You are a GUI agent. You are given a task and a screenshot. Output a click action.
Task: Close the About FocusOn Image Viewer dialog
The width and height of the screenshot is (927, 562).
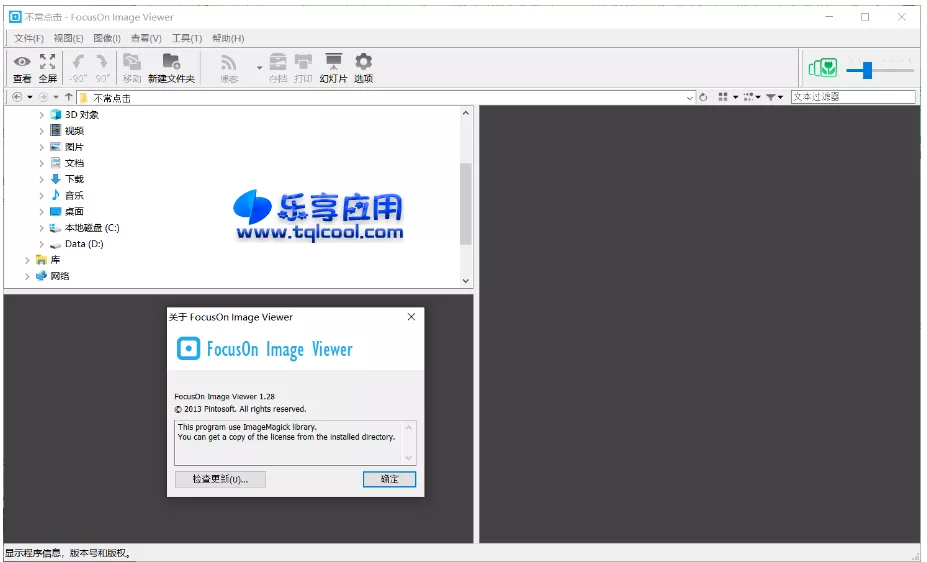(411, 317)
